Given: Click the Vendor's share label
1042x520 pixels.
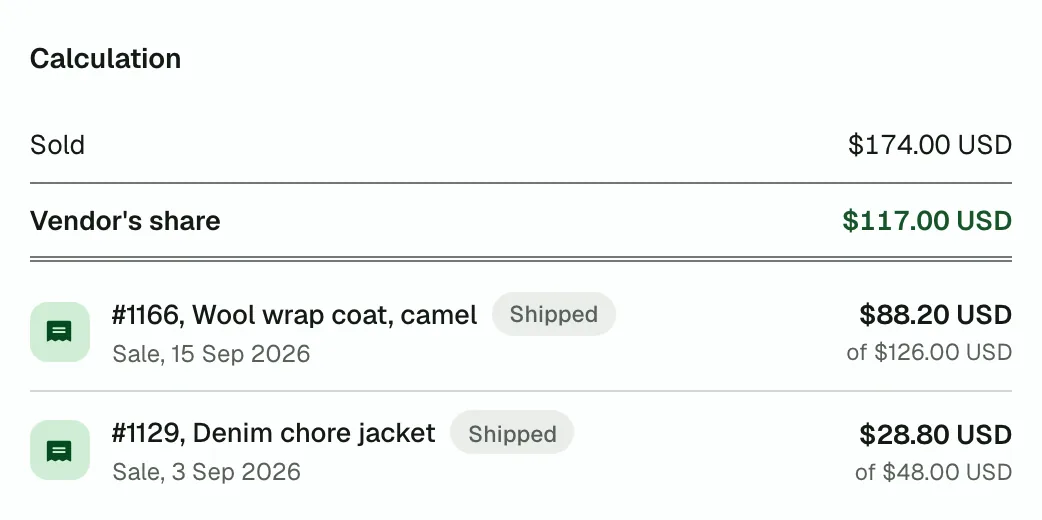Looking at the screenshot, I should click(x=125, y=221).
